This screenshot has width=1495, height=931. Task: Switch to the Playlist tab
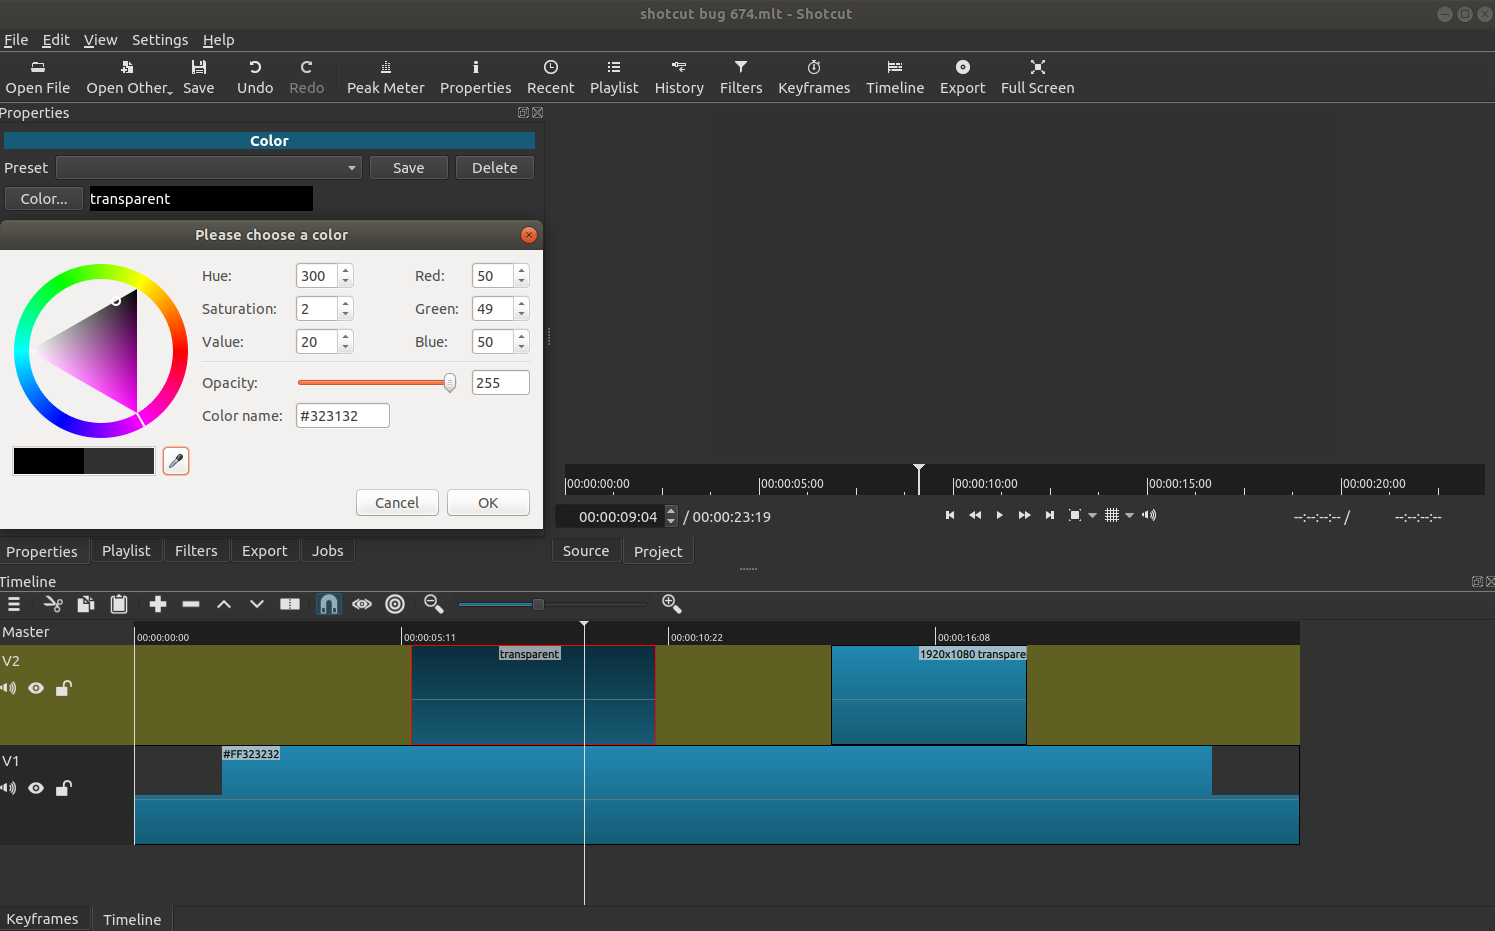pyautogui.click(x=126, y=550)
